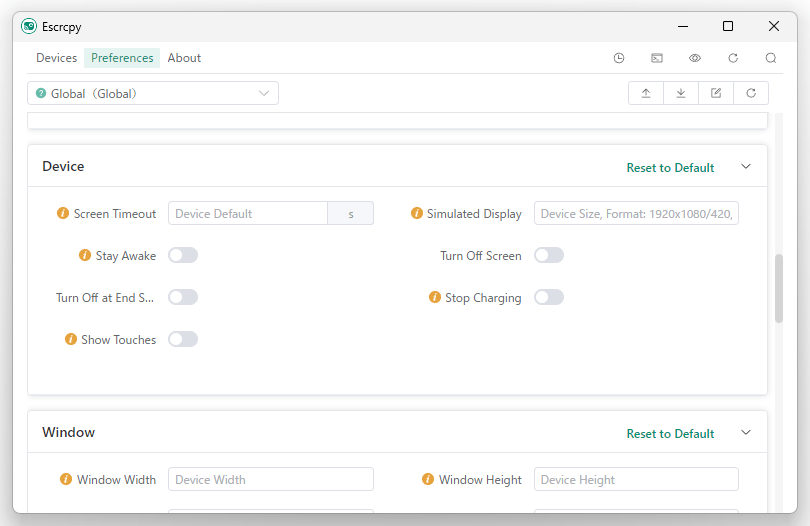Open the About tab
810x526 pixels.
point(184,58)
